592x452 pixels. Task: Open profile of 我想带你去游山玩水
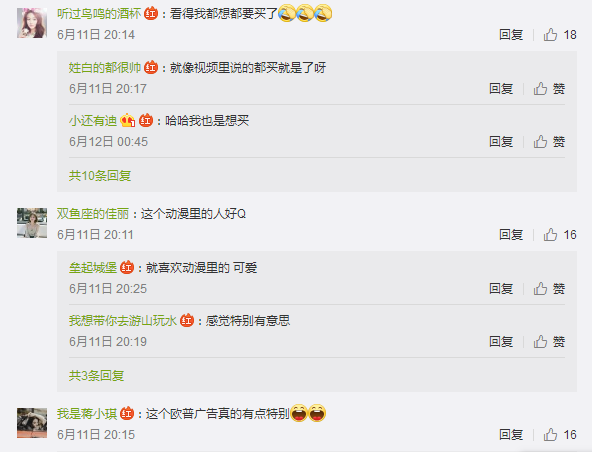tap(123, 321)
